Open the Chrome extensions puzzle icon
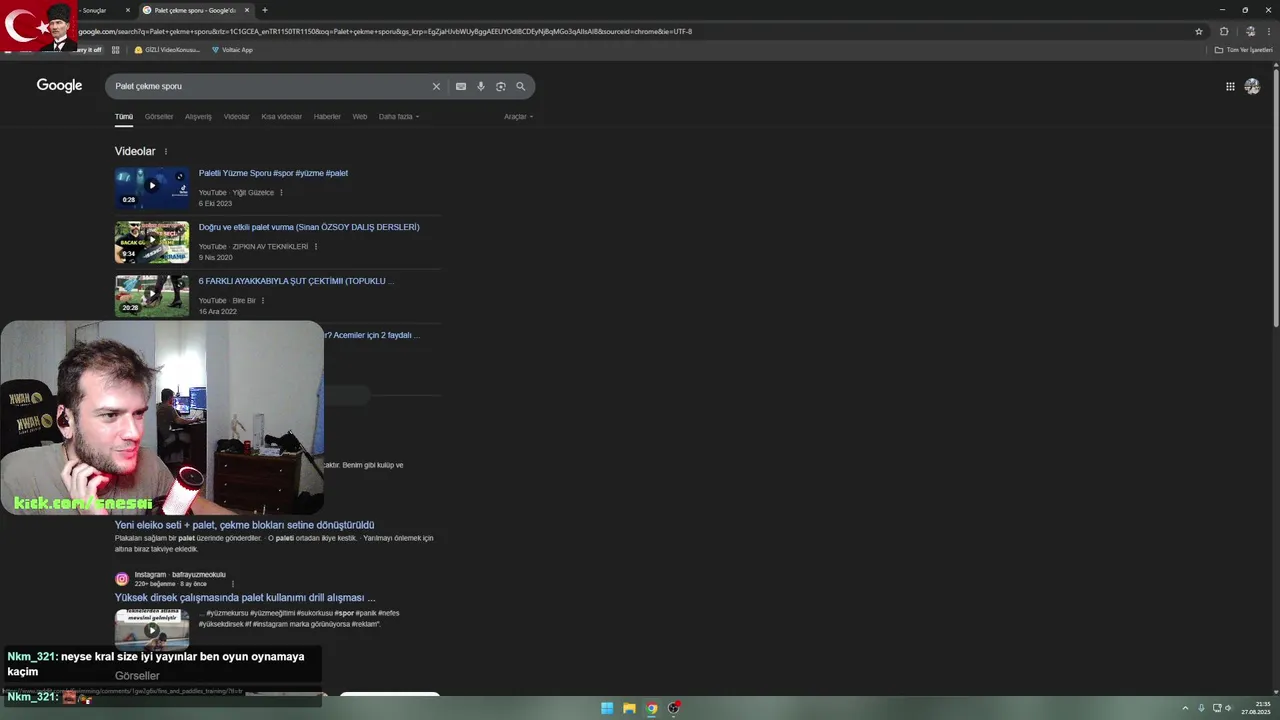This screenshot has height=720, width=1280. [x=1224, y=31]
